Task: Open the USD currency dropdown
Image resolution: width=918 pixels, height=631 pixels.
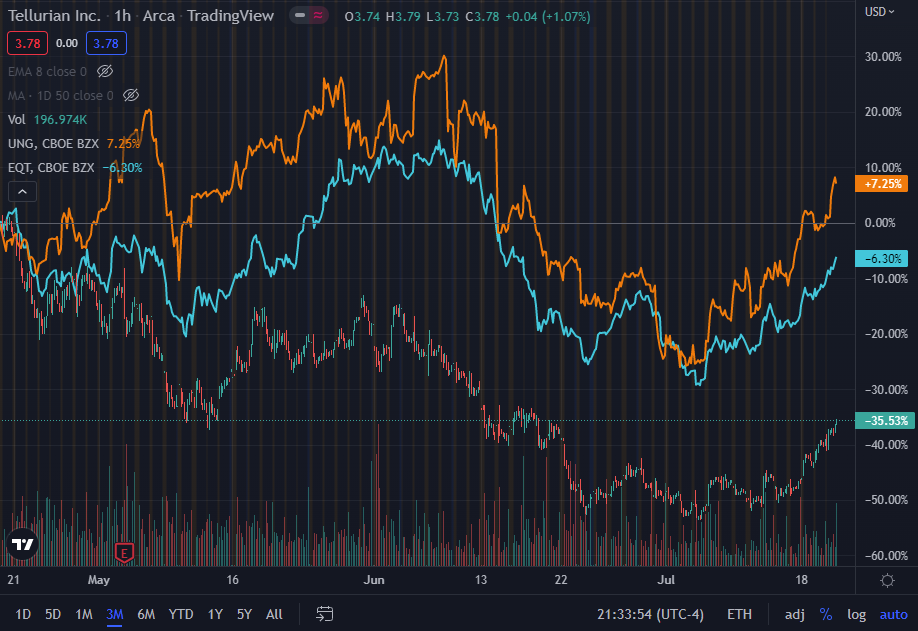Action: pos(879,12)
